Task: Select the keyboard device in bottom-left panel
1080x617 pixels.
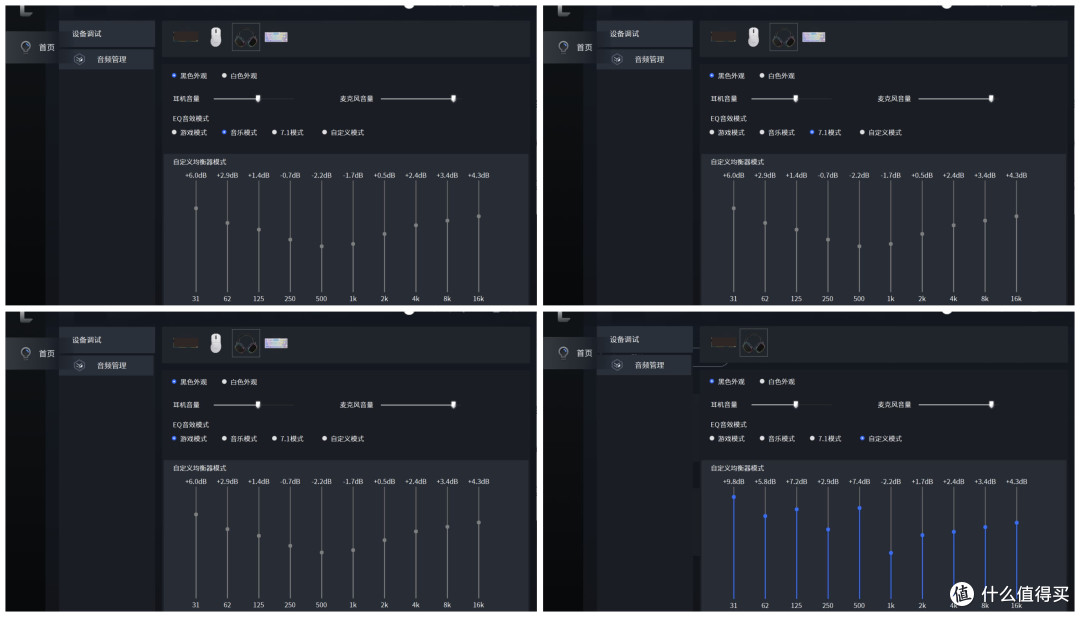Action: pyautogui.click(x=276, y=343)
